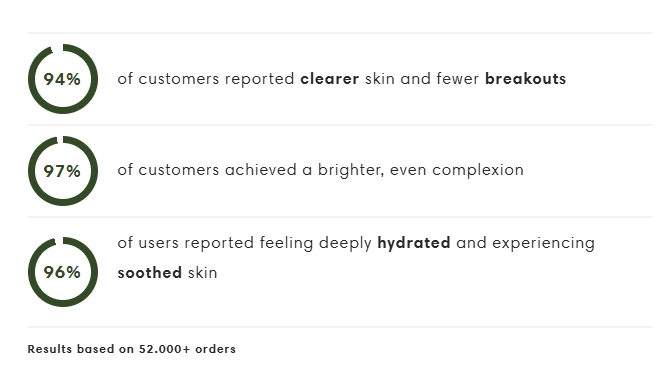Click the 94% circular progress ring
Viewport: 666px width, 390px height.
point(63,79)
